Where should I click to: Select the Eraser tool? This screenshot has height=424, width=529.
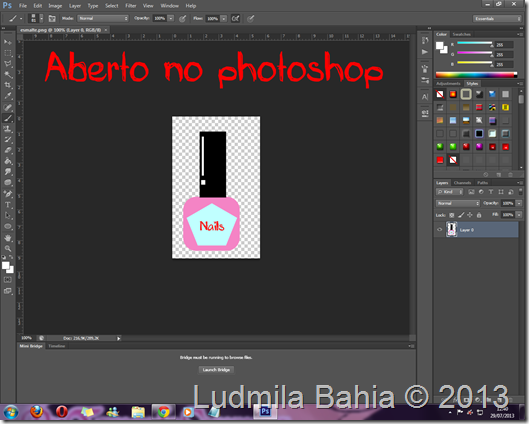click(x=7, y=150)
